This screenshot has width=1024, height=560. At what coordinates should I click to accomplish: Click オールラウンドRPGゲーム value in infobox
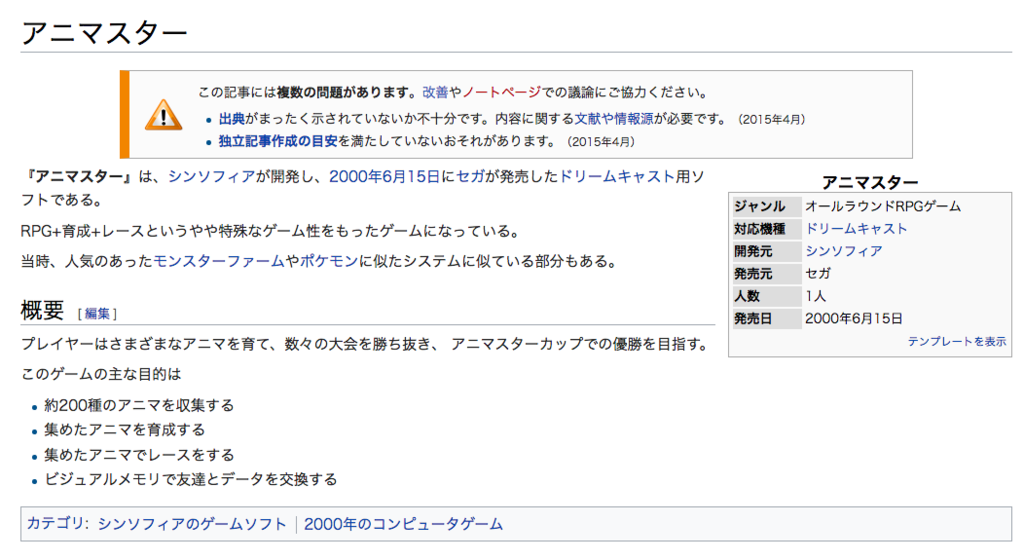tap(883, 207)
